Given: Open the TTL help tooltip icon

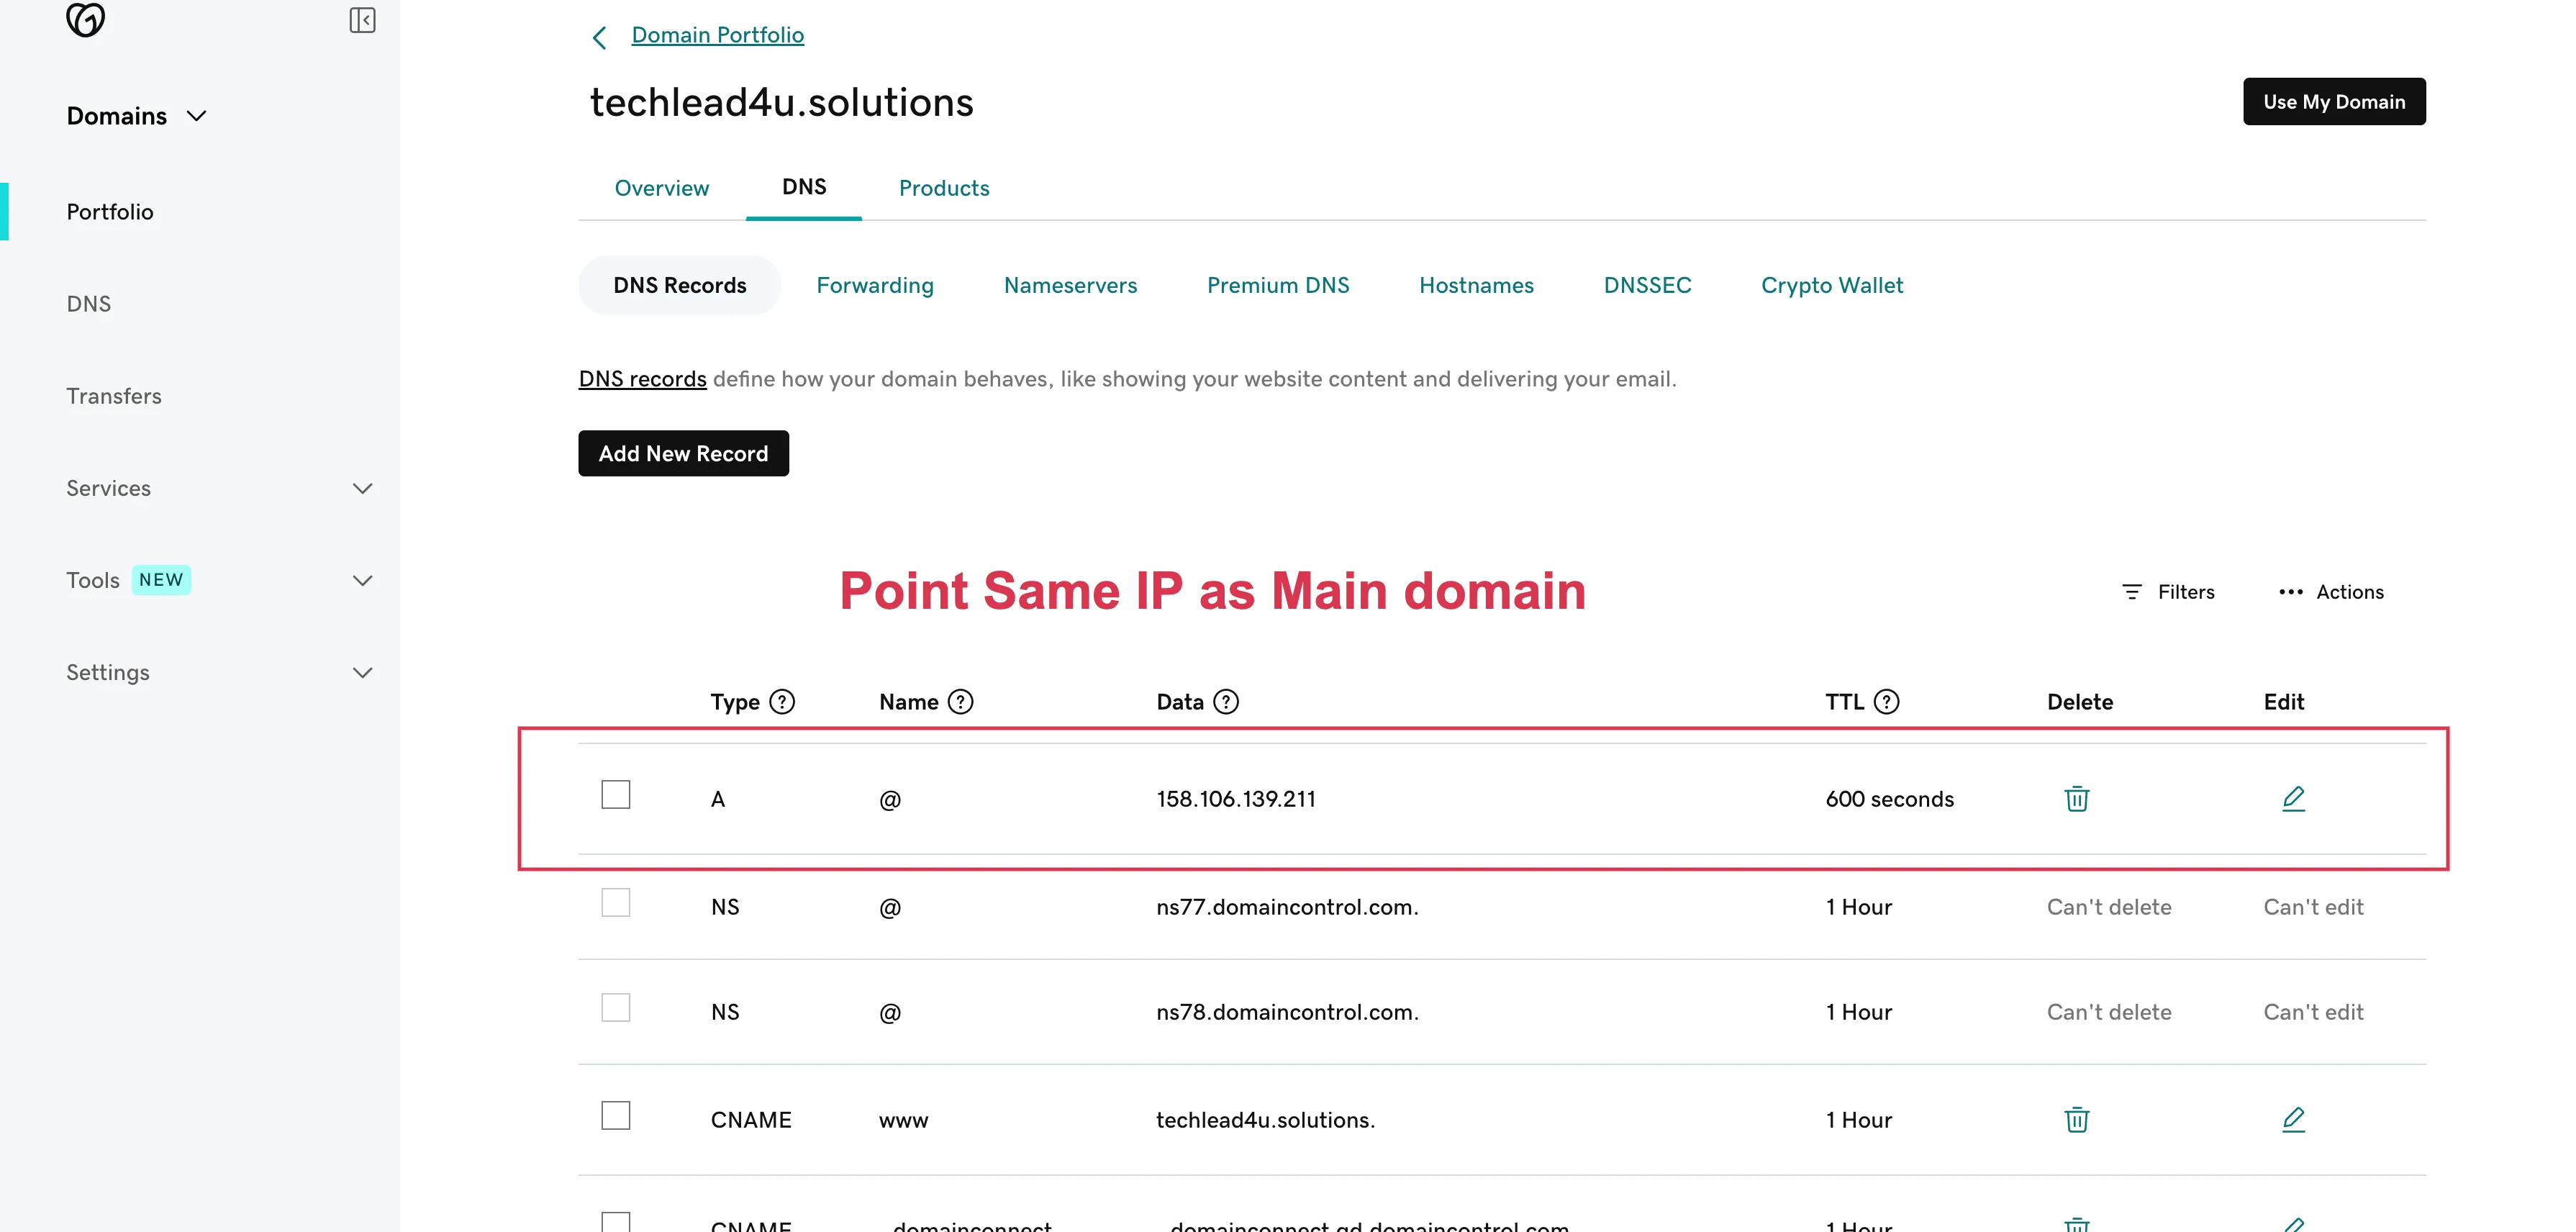Looking at the screenshot, I should 1887,701.
